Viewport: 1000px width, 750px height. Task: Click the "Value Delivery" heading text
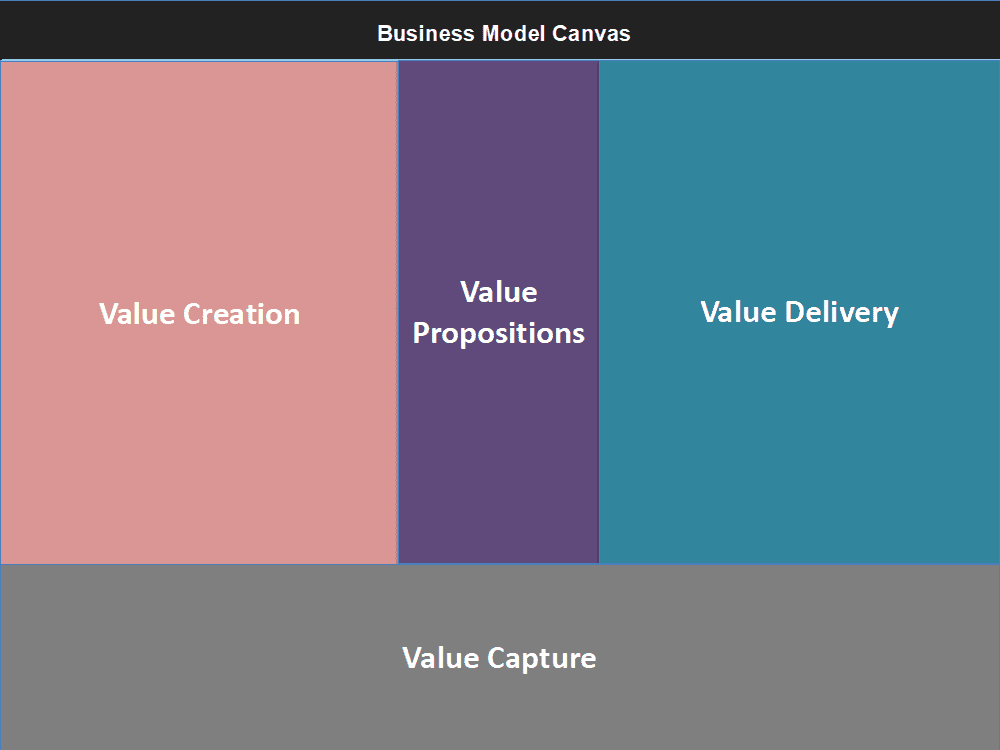[x=799, y=312]
